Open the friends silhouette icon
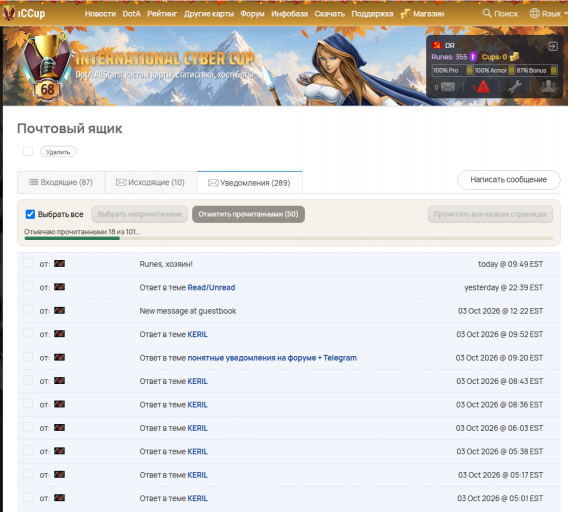Screen dimensions: 568x512 (548, 87)
